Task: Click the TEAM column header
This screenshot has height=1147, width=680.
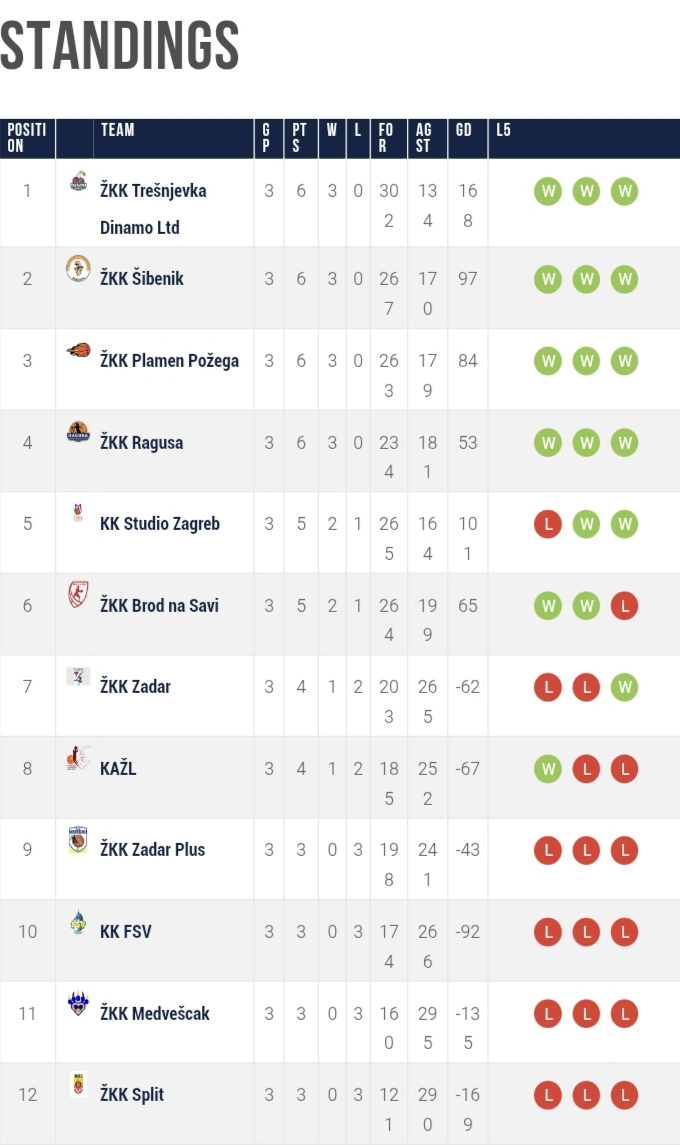Action: 117,130
